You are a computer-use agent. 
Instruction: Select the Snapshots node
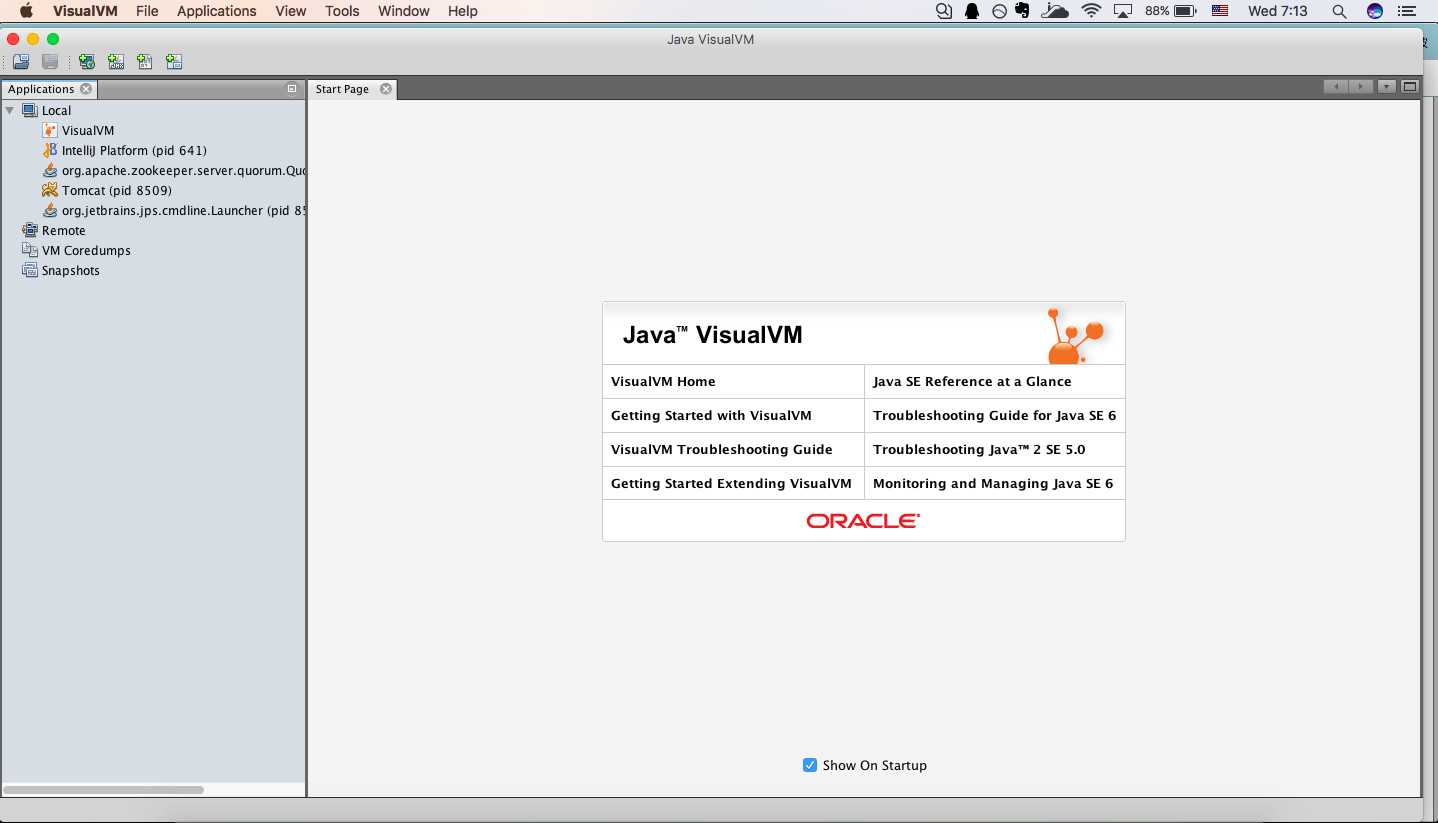tap(71, 271)
